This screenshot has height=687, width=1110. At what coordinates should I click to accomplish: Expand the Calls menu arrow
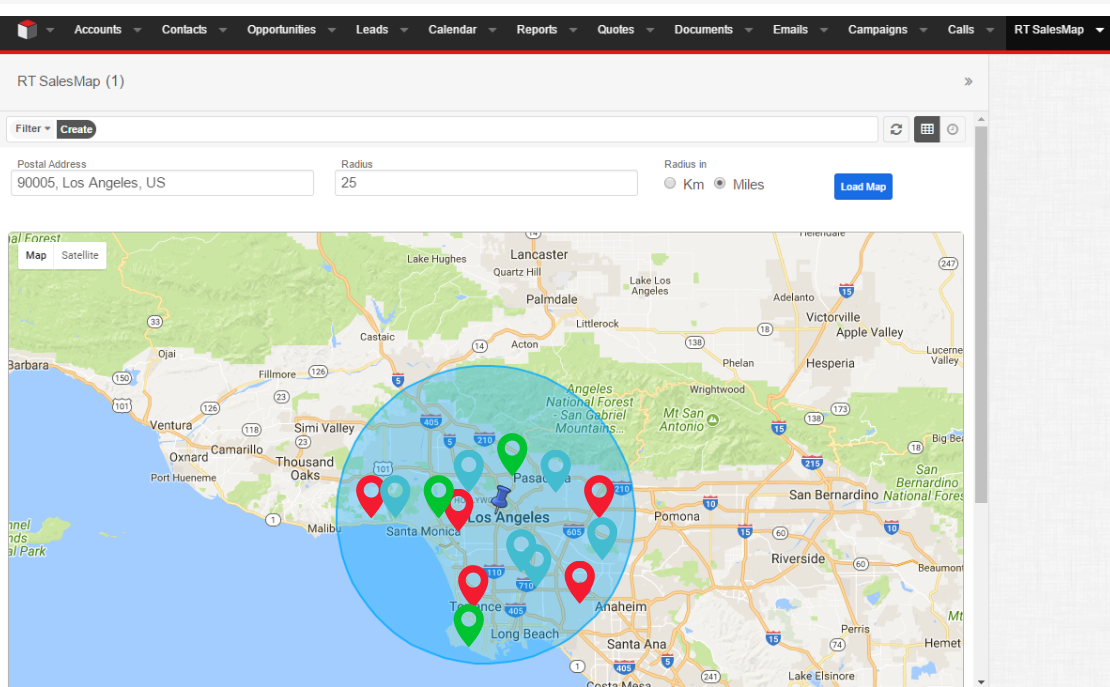(990, 30)
